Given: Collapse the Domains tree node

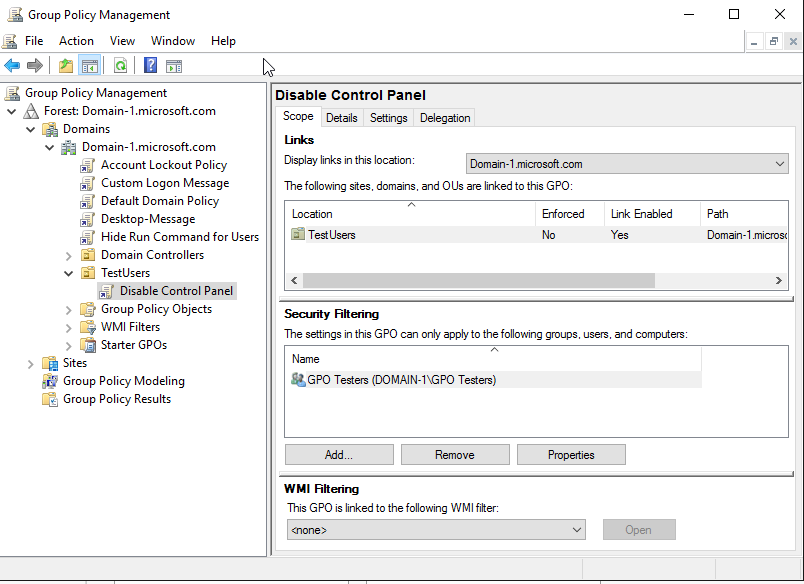Looking at the screenshot, I should (x=31, y=129).
